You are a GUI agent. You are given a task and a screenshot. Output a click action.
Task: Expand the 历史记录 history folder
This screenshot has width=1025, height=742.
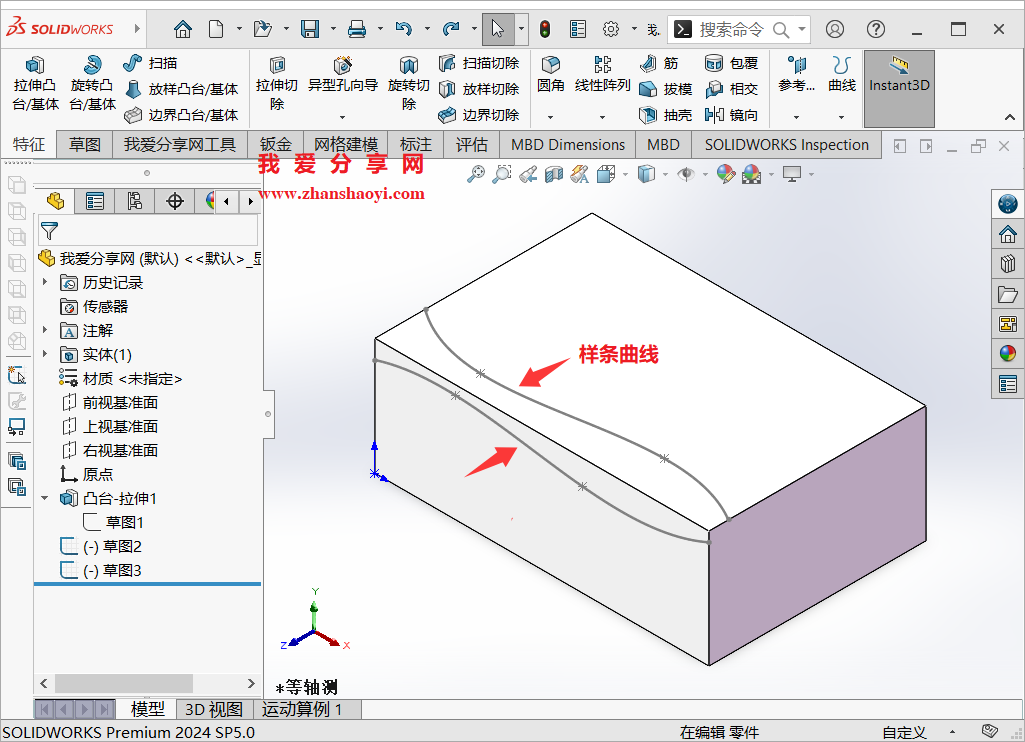pos(45,282)
